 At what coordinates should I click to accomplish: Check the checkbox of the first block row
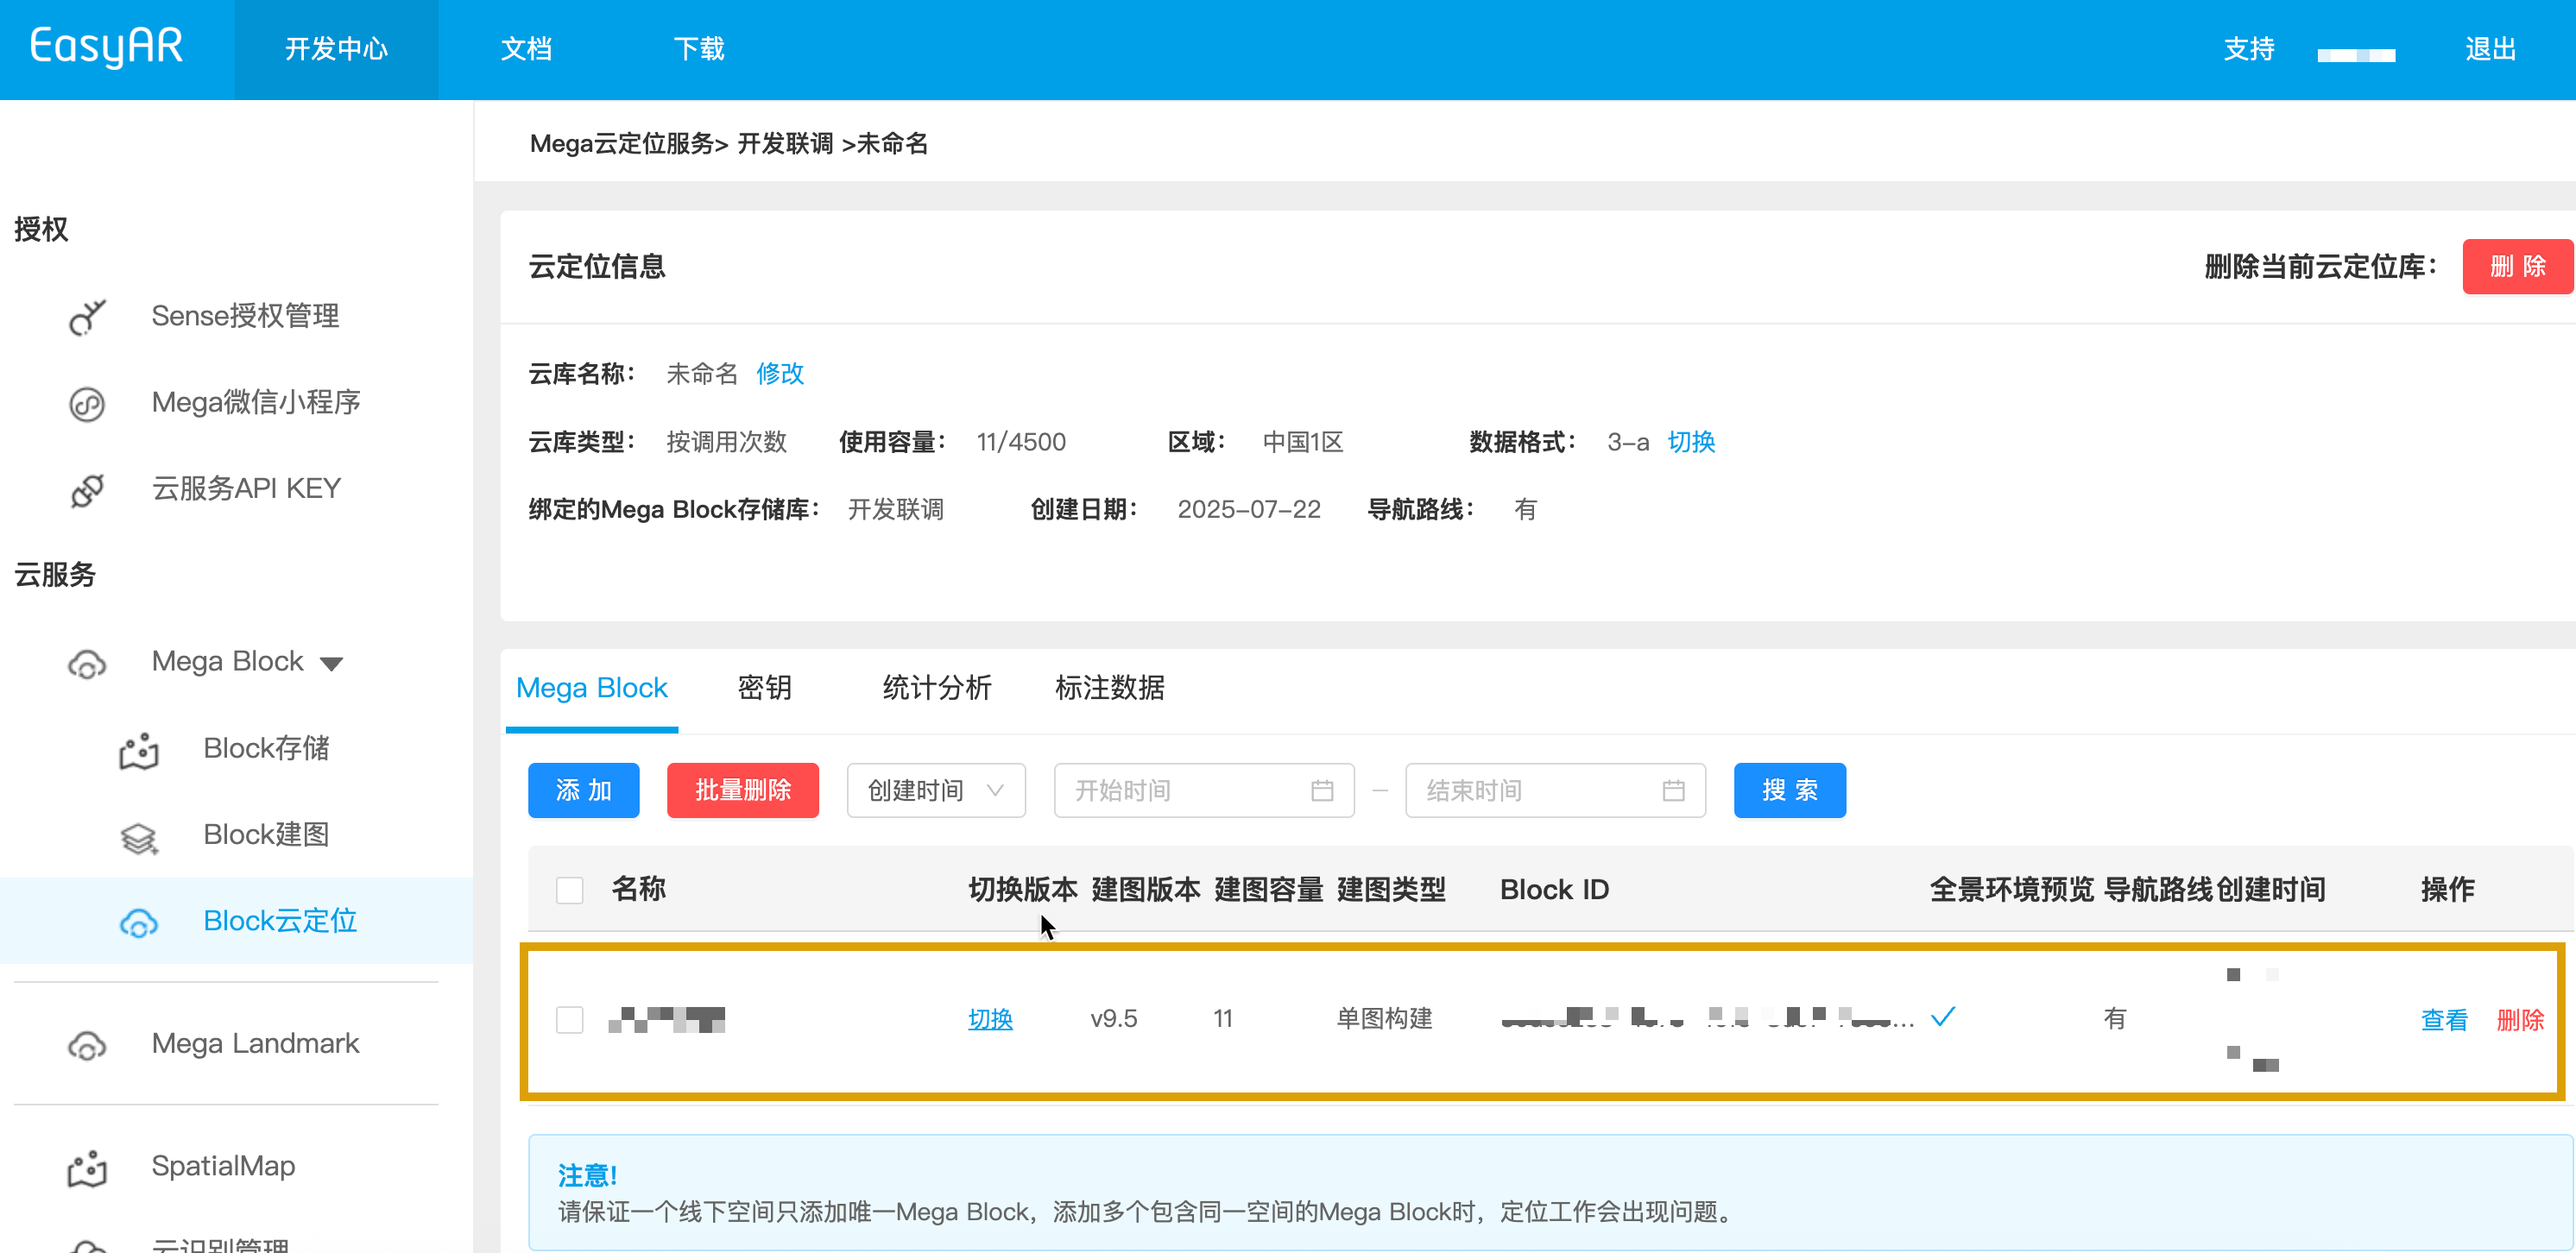[x=569, y=1019]
